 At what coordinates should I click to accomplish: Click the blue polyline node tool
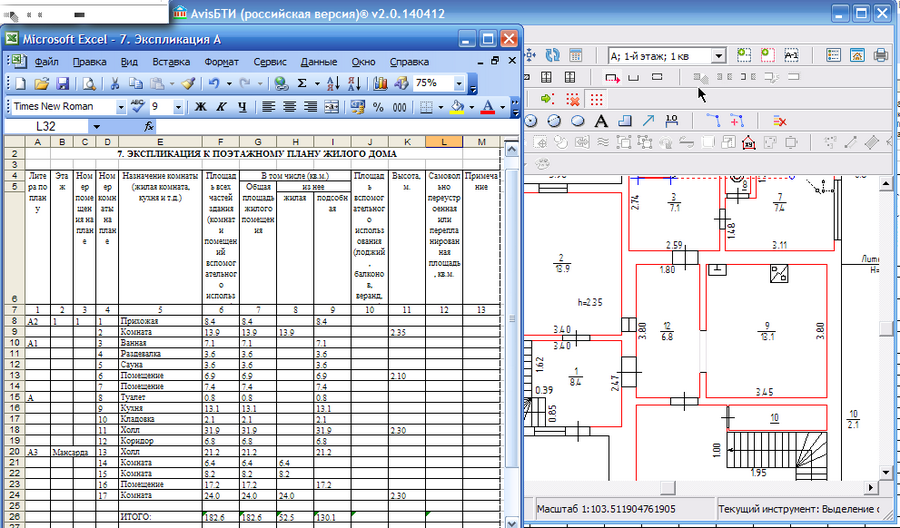pyautogui.click(x=713, y=121)
